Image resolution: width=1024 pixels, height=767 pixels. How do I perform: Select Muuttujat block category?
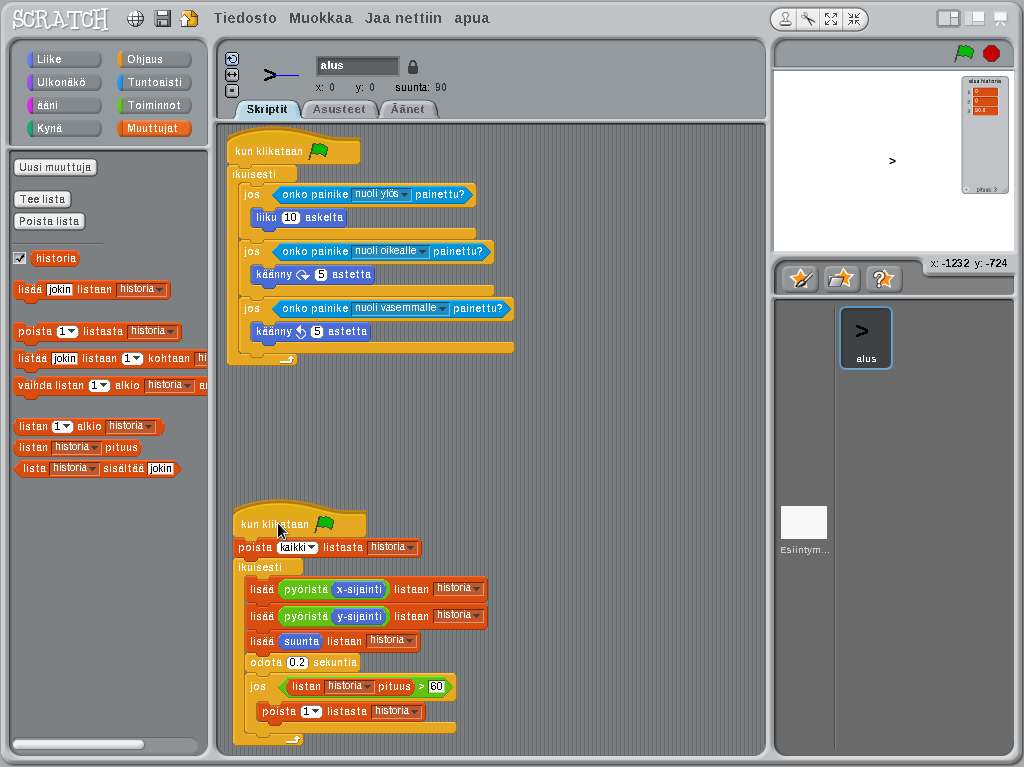(154, 128)
